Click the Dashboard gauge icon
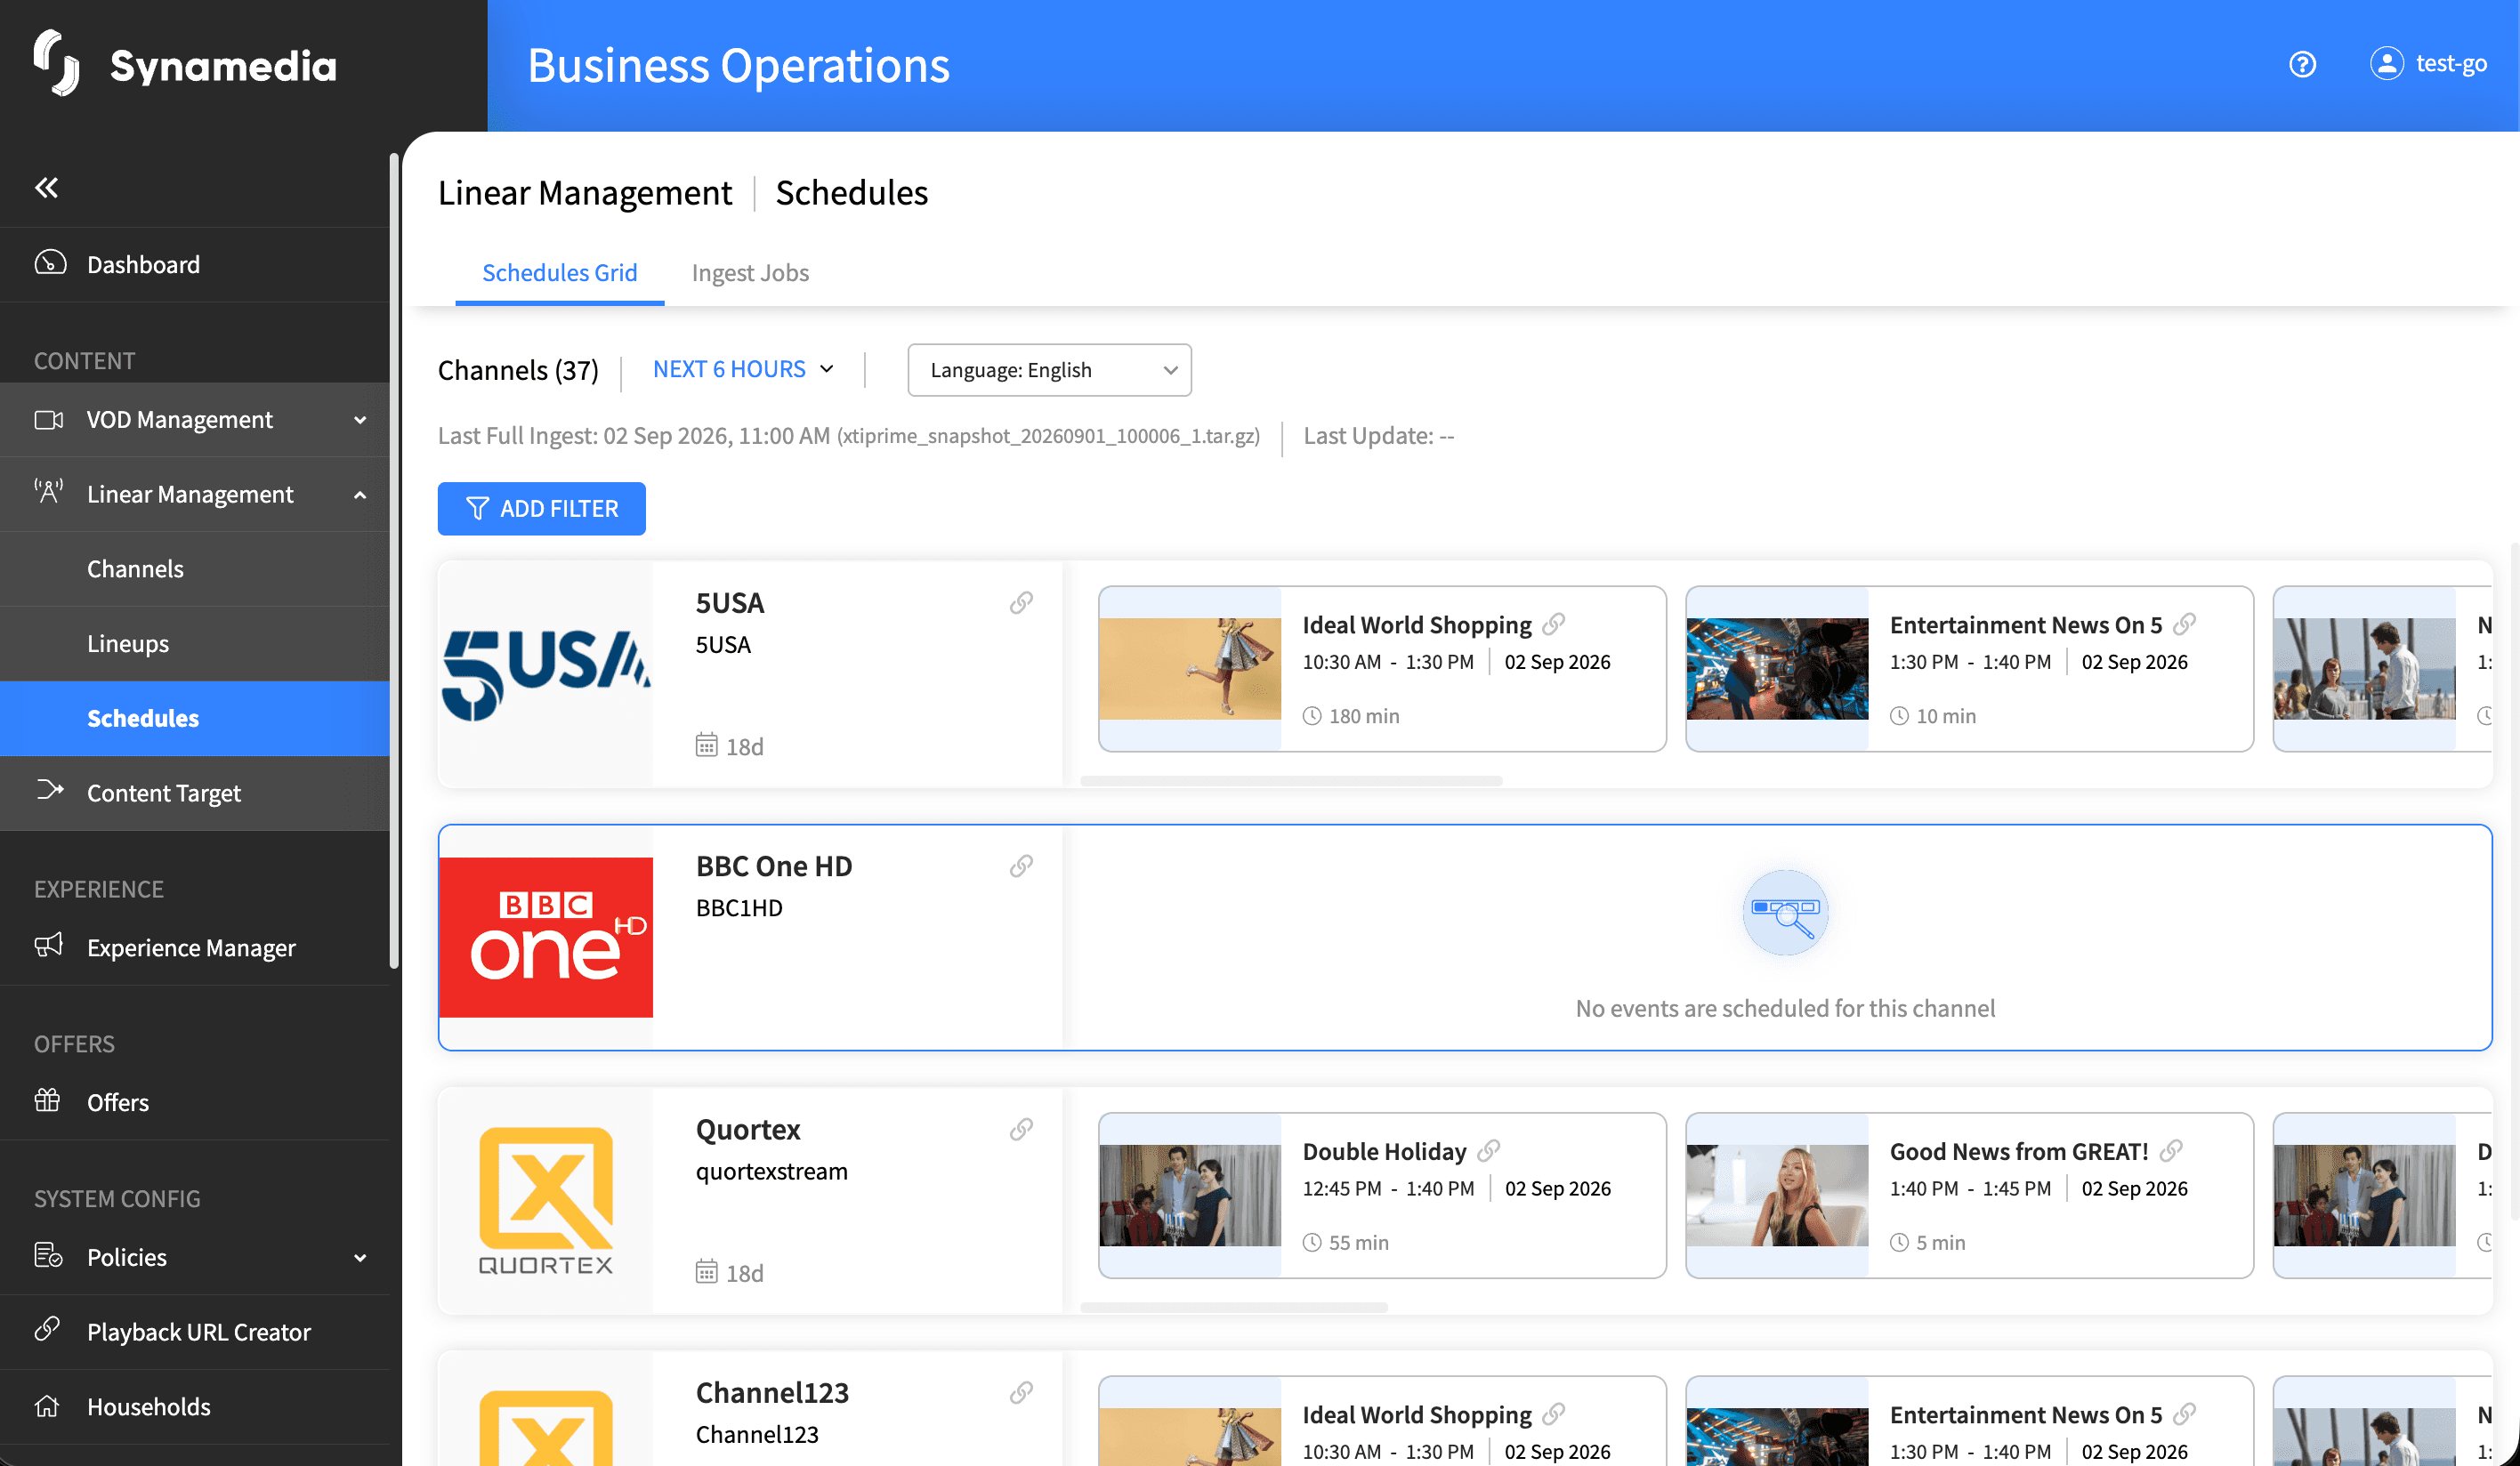This screenshot has width=2520, height=1466. click(50, 263)
